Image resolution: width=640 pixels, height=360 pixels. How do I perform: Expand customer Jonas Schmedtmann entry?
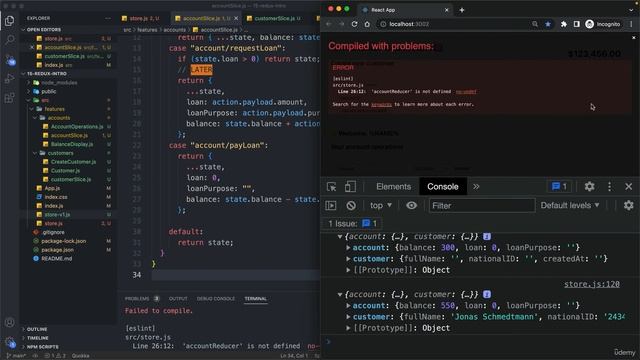[x=348, y=317]
